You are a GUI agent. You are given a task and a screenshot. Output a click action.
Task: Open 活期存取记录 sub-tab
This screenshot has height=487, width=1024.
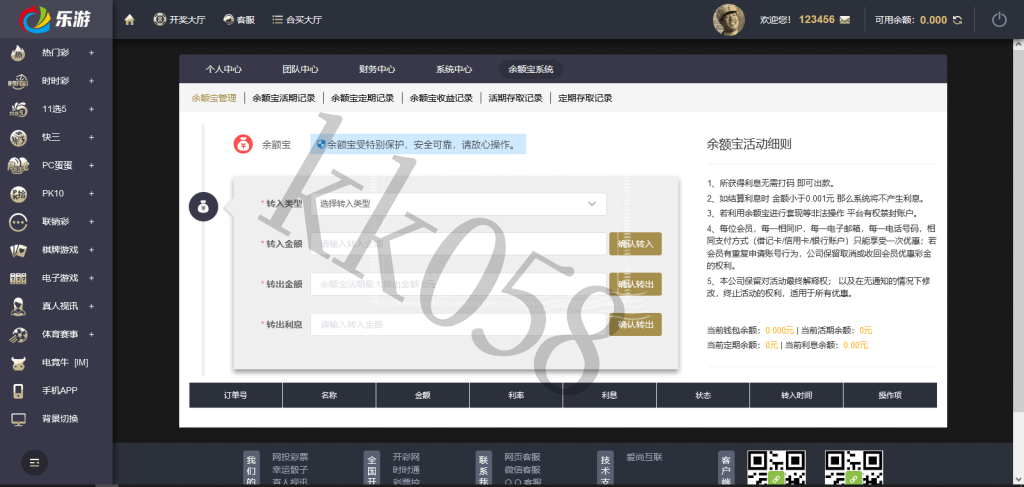[x=516, y=99]
